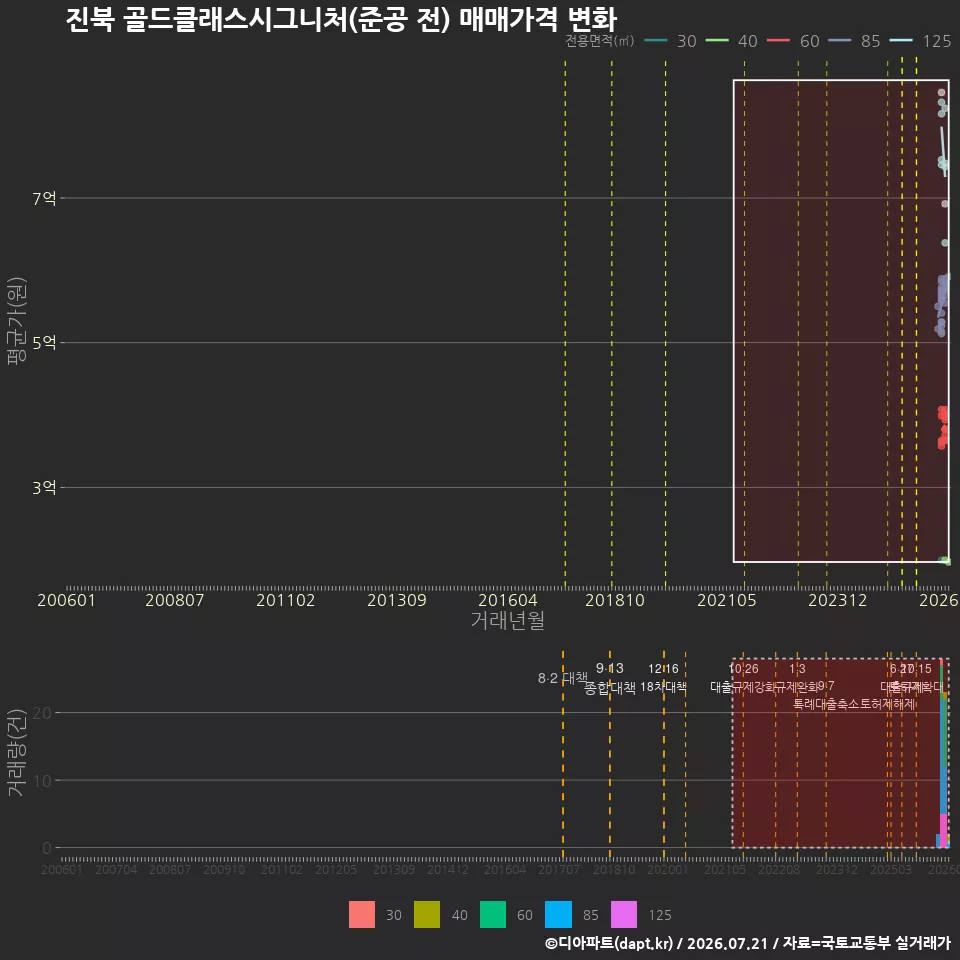The height and width of the screenshot is (960, 960).
Task: Select the green 60 swatch in bottom legend
Action: tap(493, 915)
